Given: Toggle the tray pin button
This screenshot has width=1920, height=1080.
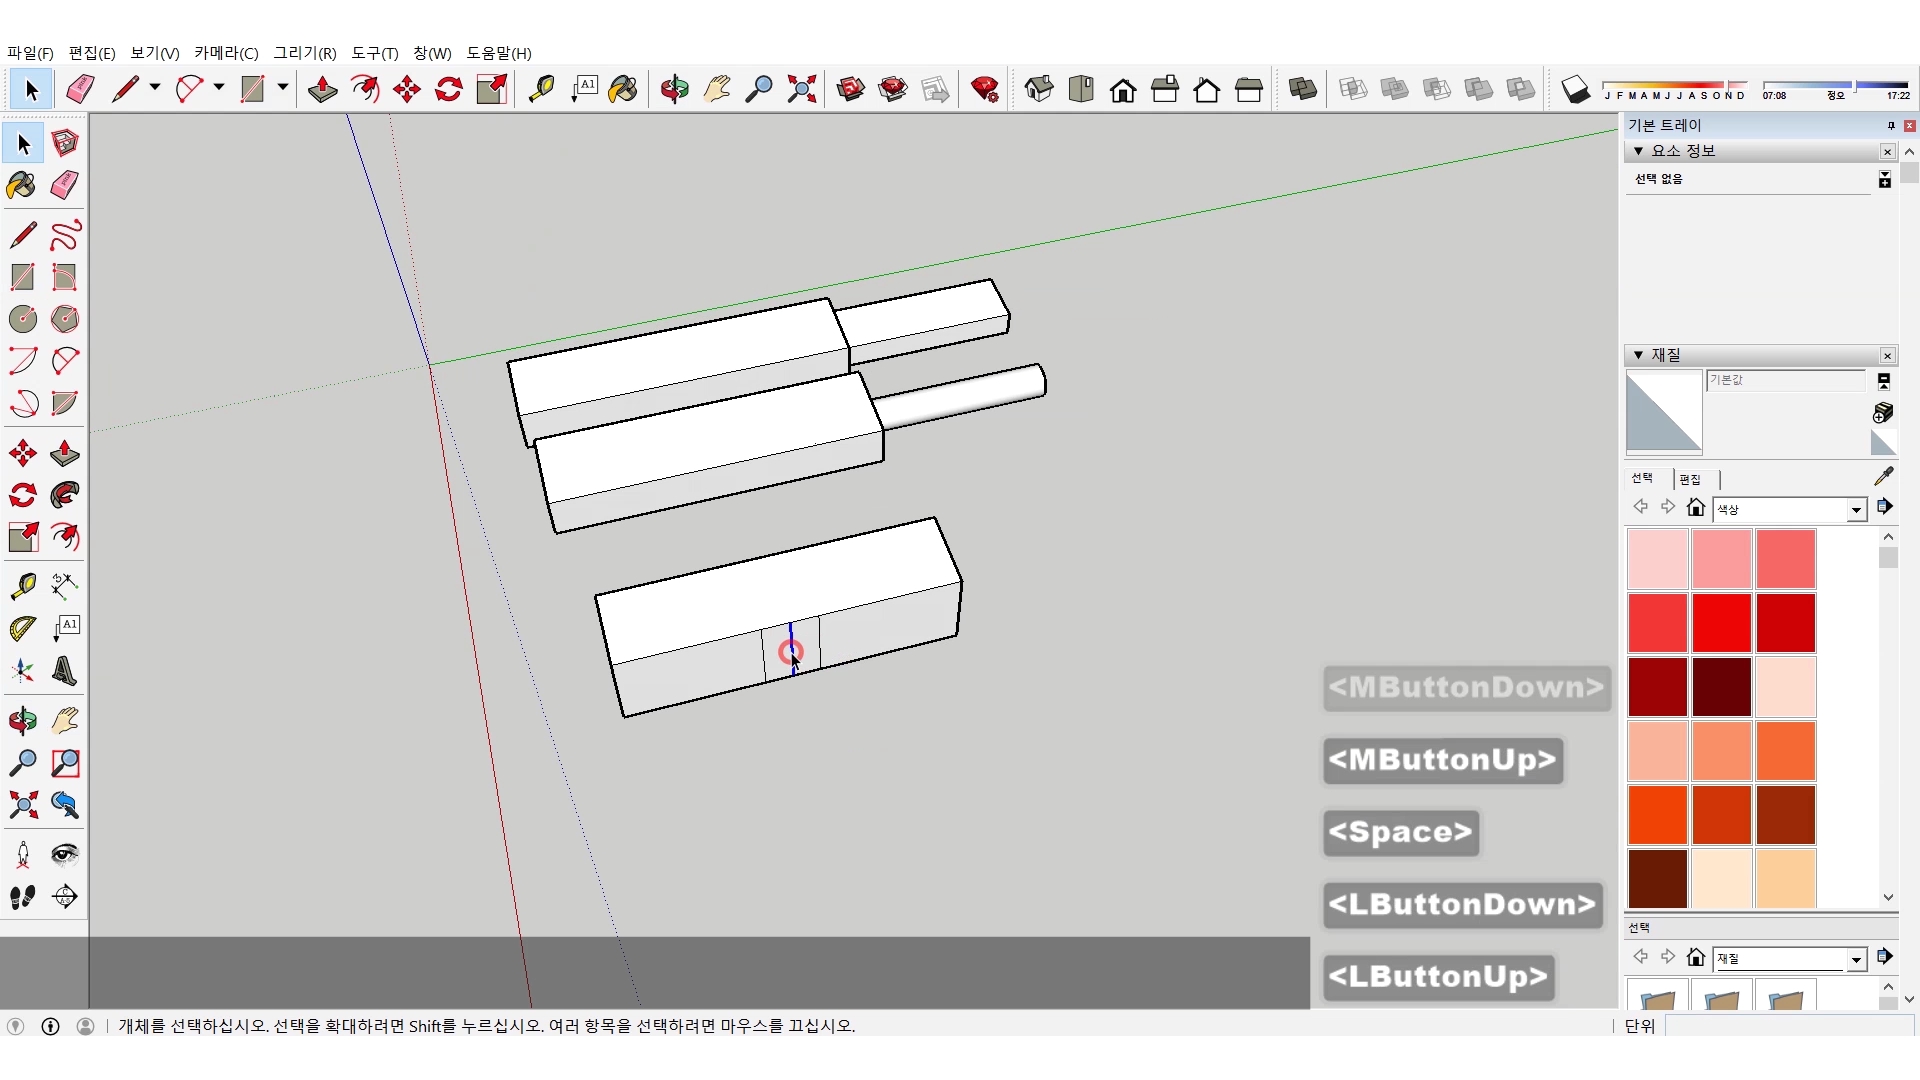Looking at the screenshot, I should 1890,126.
